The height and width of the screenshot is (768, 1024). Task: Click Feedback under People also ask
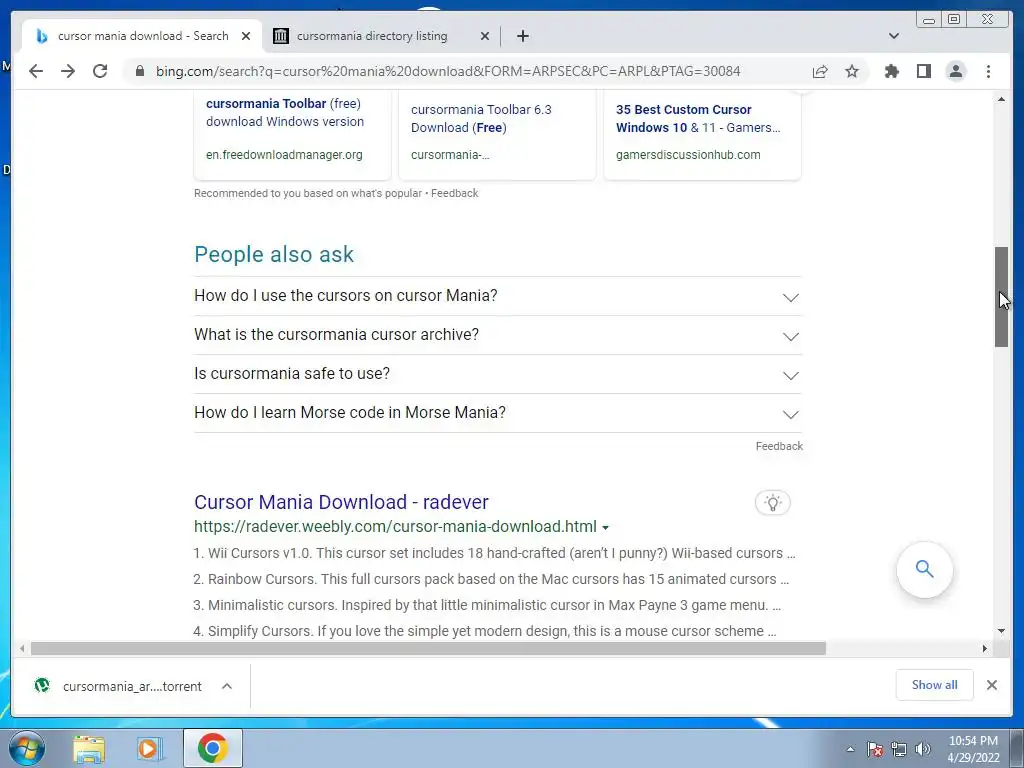click(779, 446)
